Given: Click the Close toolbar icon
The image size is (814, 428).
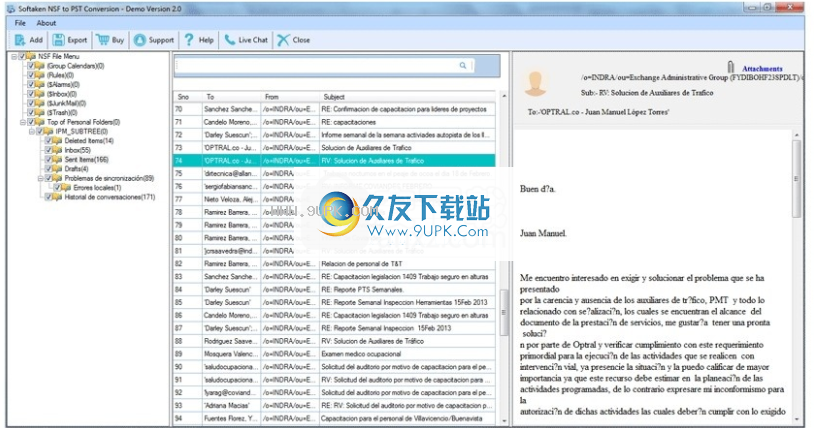Looking at the screenshot, I should click(283, 40).
